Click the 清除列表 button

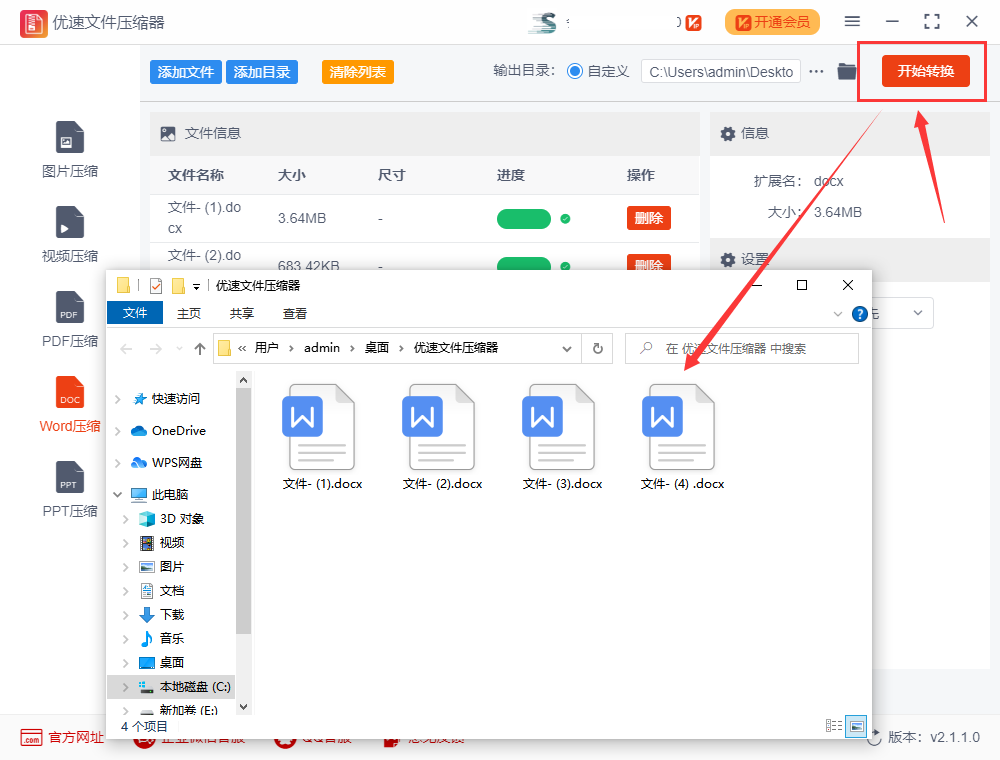[358, 72]
